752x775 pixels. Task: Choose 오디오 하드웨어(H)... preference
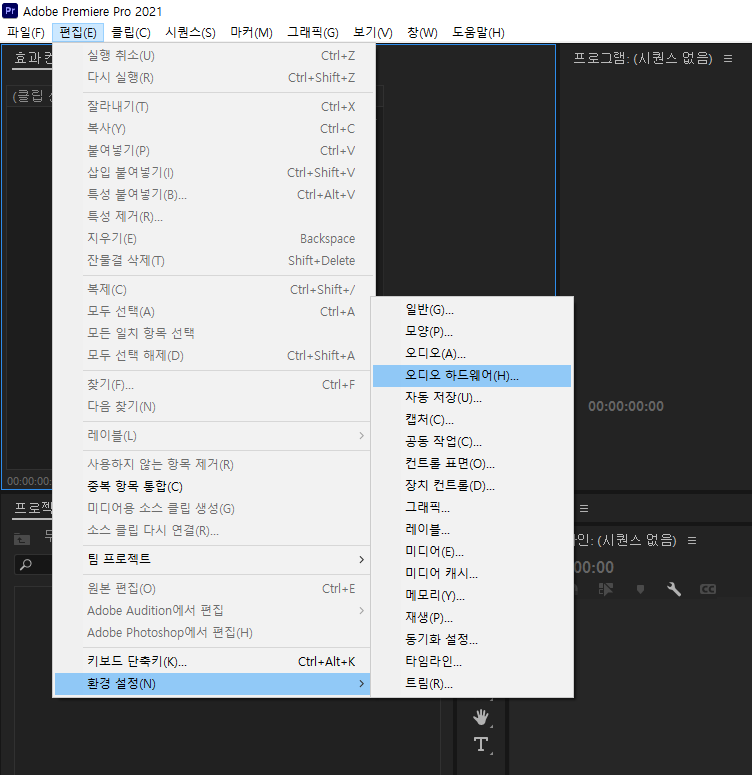(x=472, y=376)
